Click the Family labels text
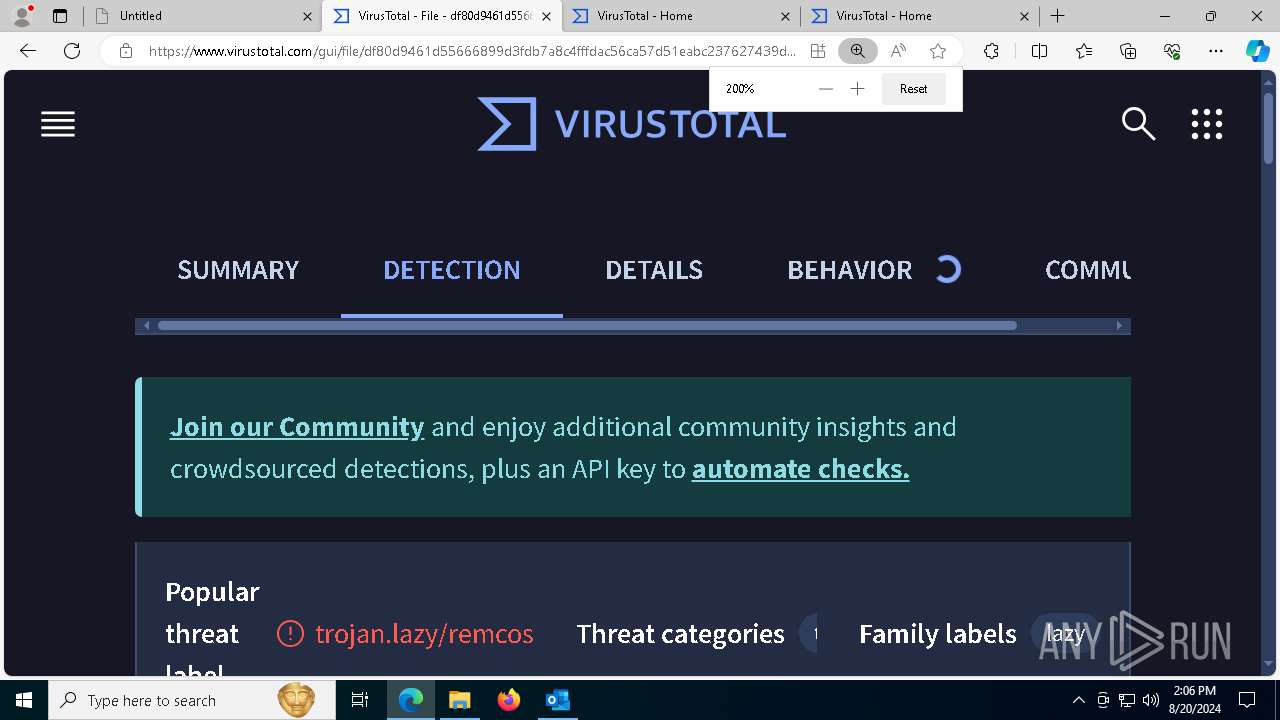Screen dimensions: 1280x720 click(938, 634)
